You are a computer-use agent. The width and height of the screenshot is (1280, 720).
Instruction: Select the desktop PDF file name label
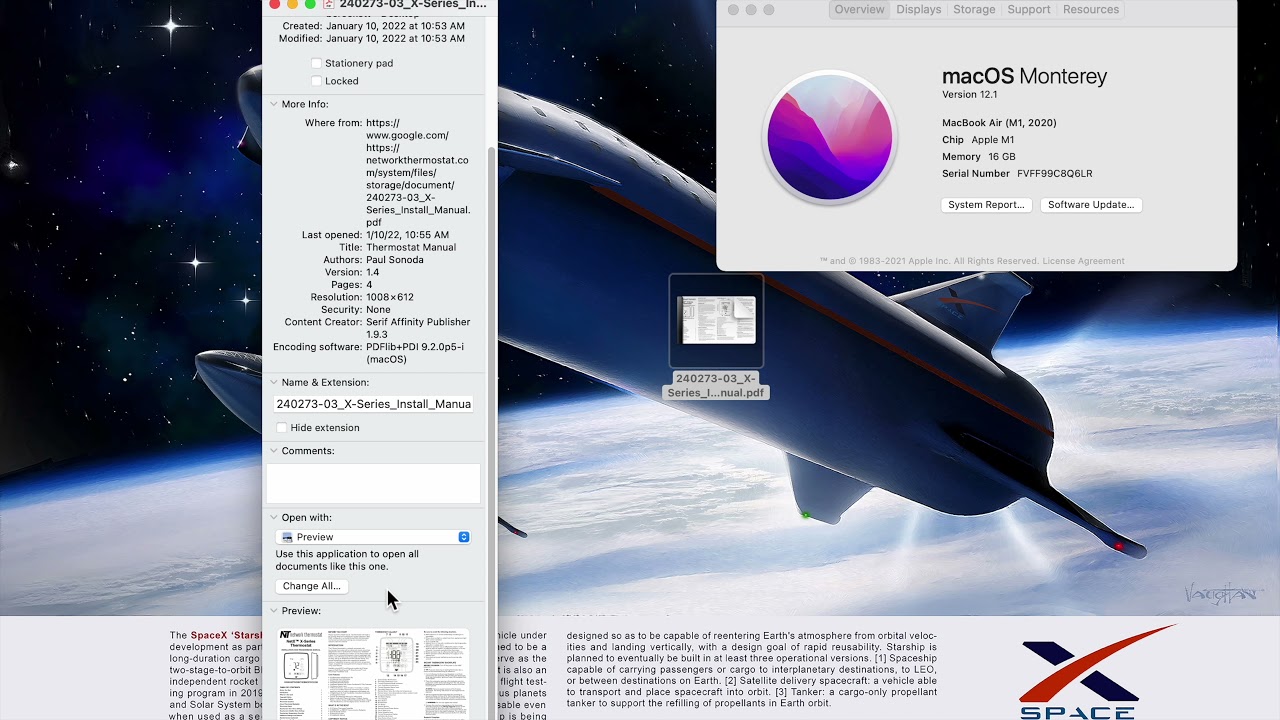tap(715, 385)
